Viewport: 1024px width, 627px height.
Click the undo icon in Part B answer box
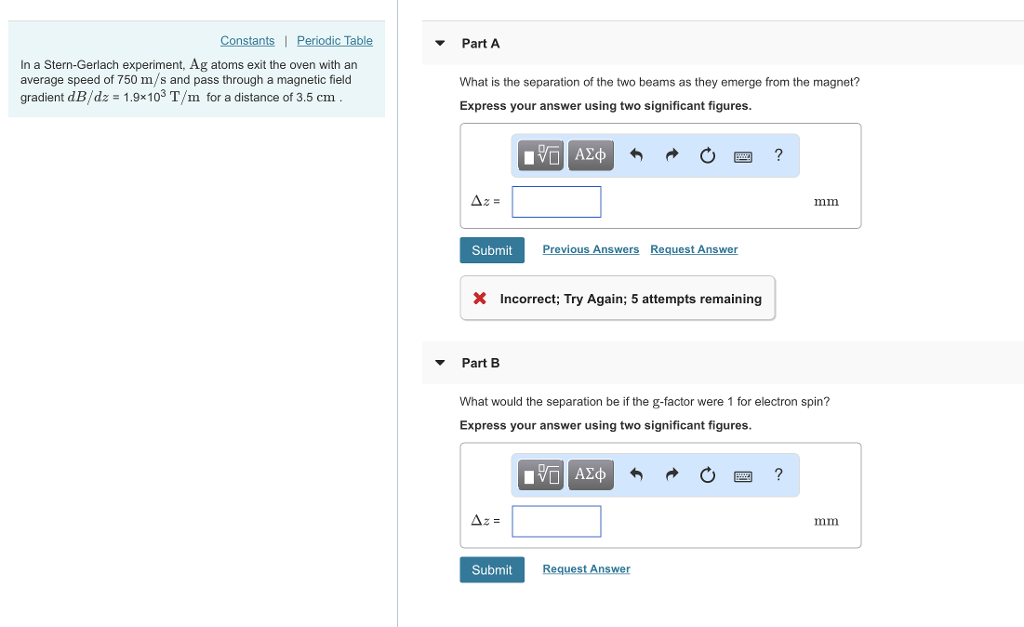(636, 474)
